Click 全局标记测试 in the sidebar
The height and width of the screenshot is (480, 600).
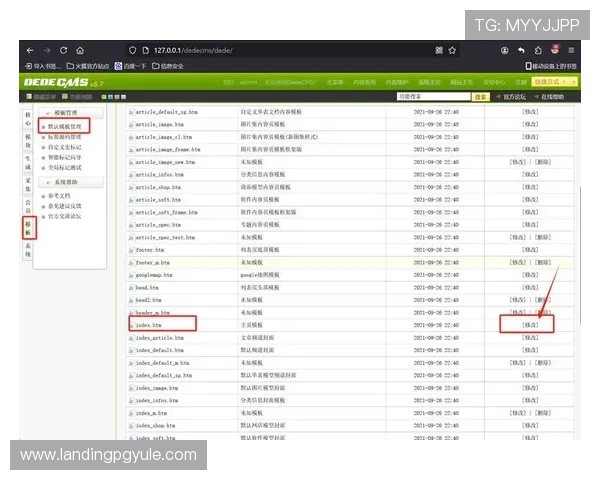pos(67,167)
